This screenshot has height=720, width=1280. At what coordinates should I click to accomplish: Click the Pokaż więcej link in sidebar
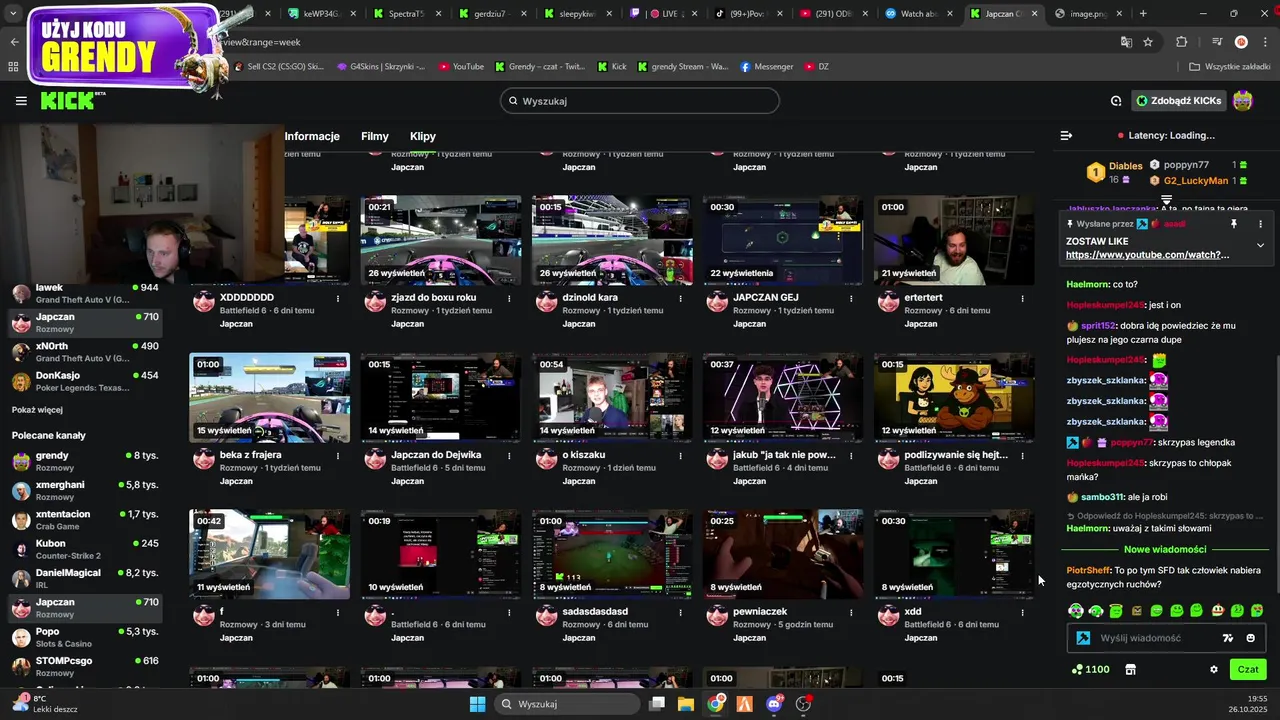(x=37, y=410)
